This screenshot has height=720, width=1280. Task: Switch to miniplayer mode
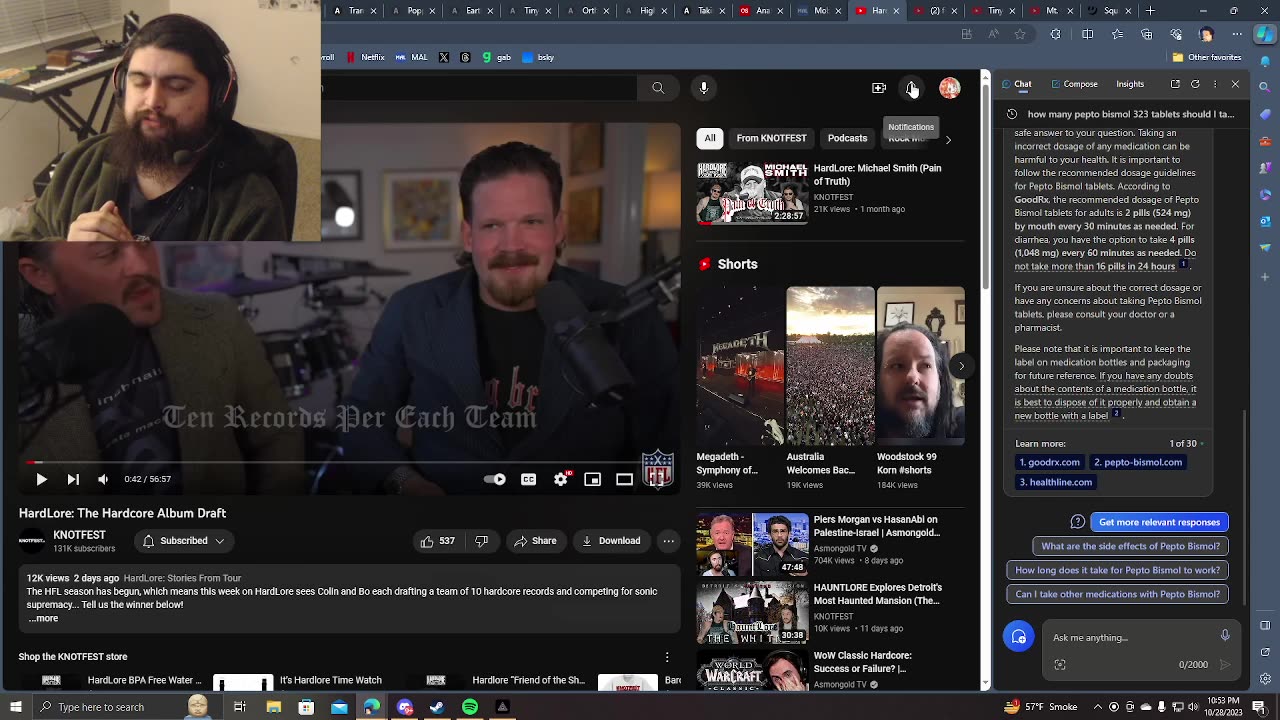click(x=592, y=480)
